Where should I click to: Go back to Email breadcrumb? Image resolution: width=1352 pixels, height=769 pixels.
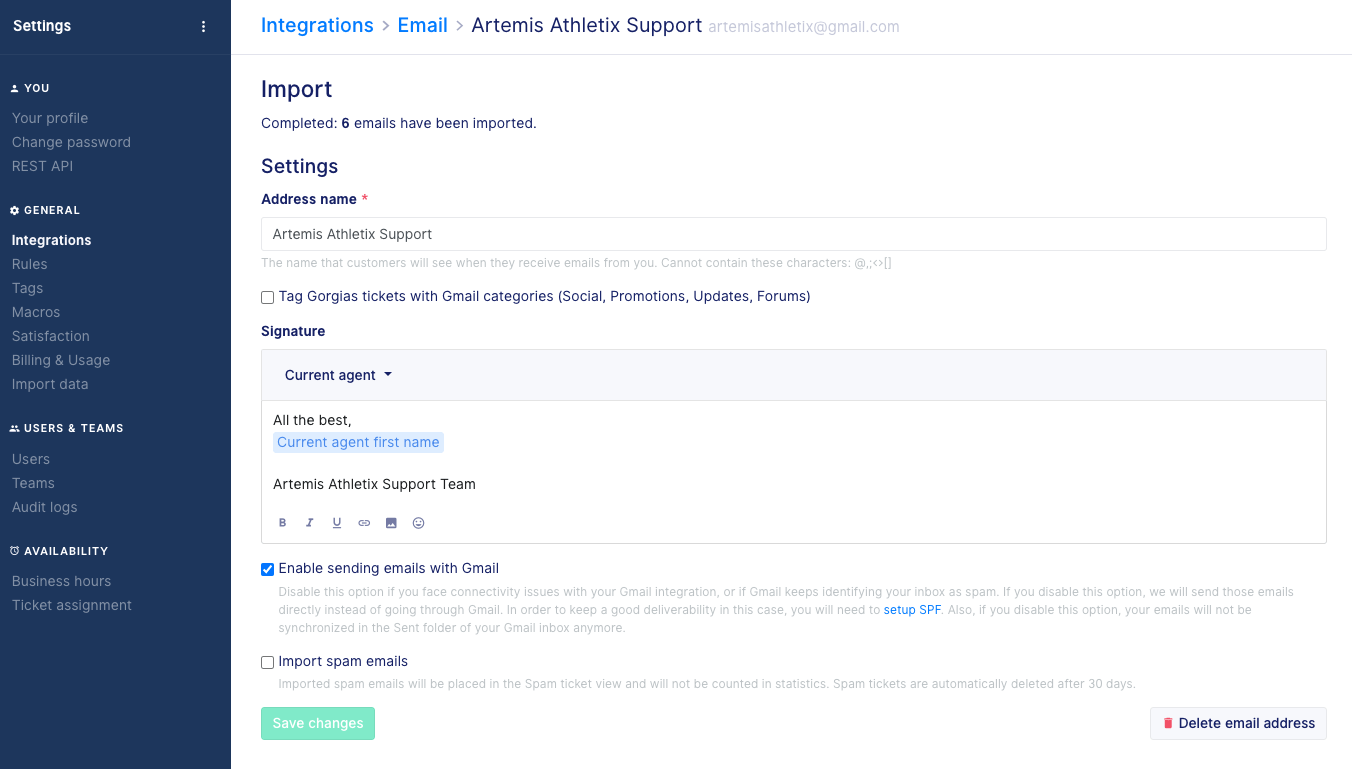coord(422,26)
